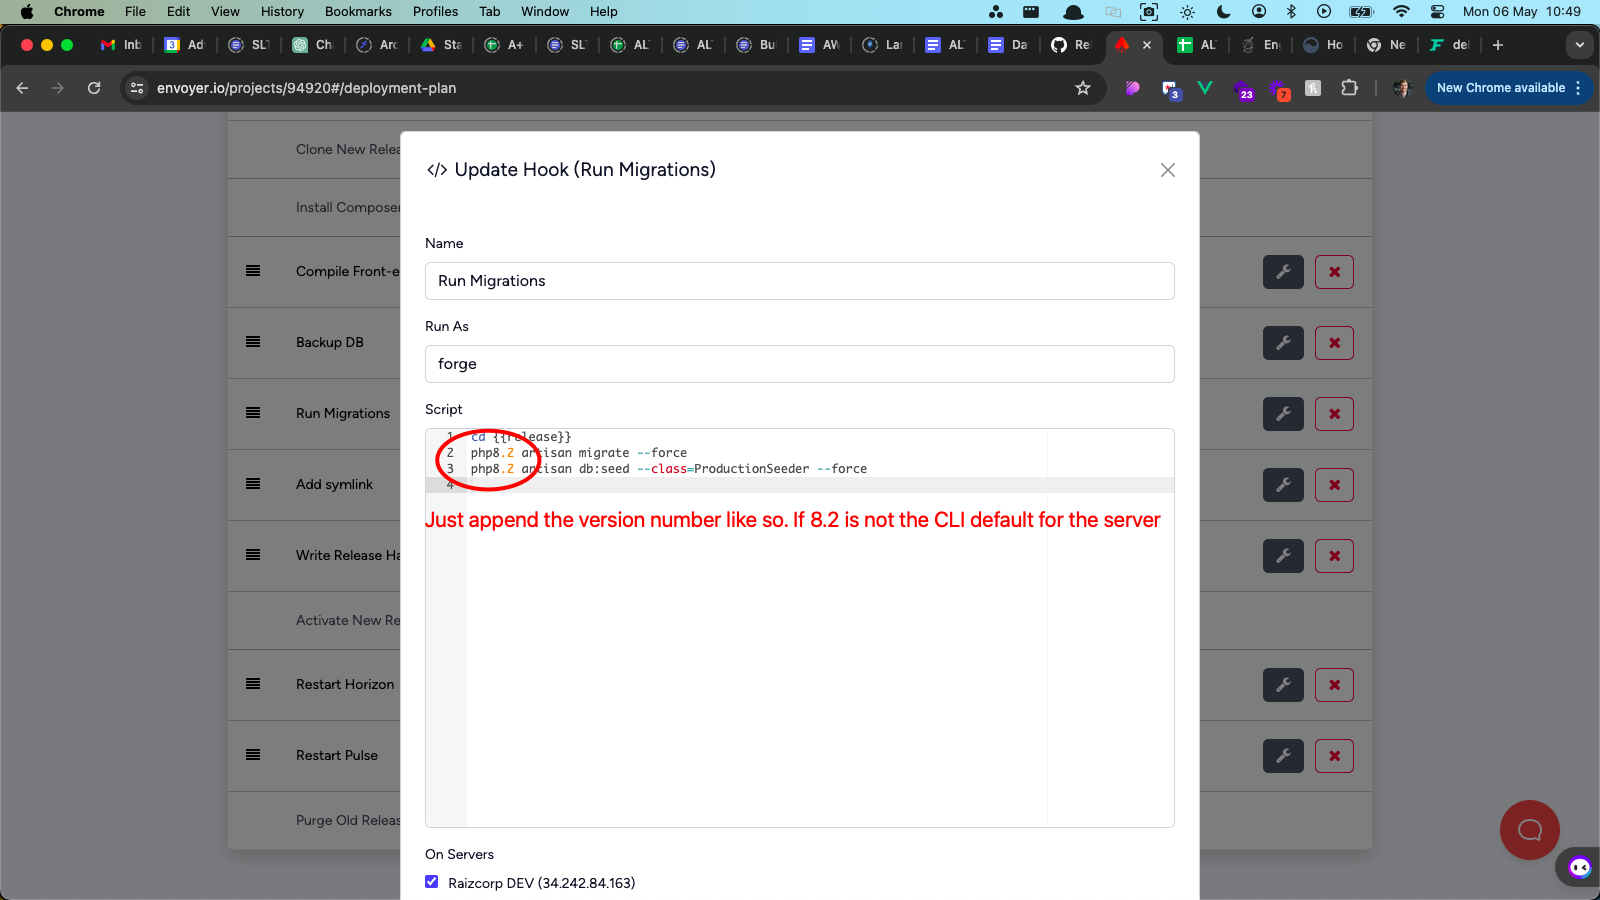
Task: Open wrench edit for Compile Front-end hook
Action: (x=1283, y=272)
